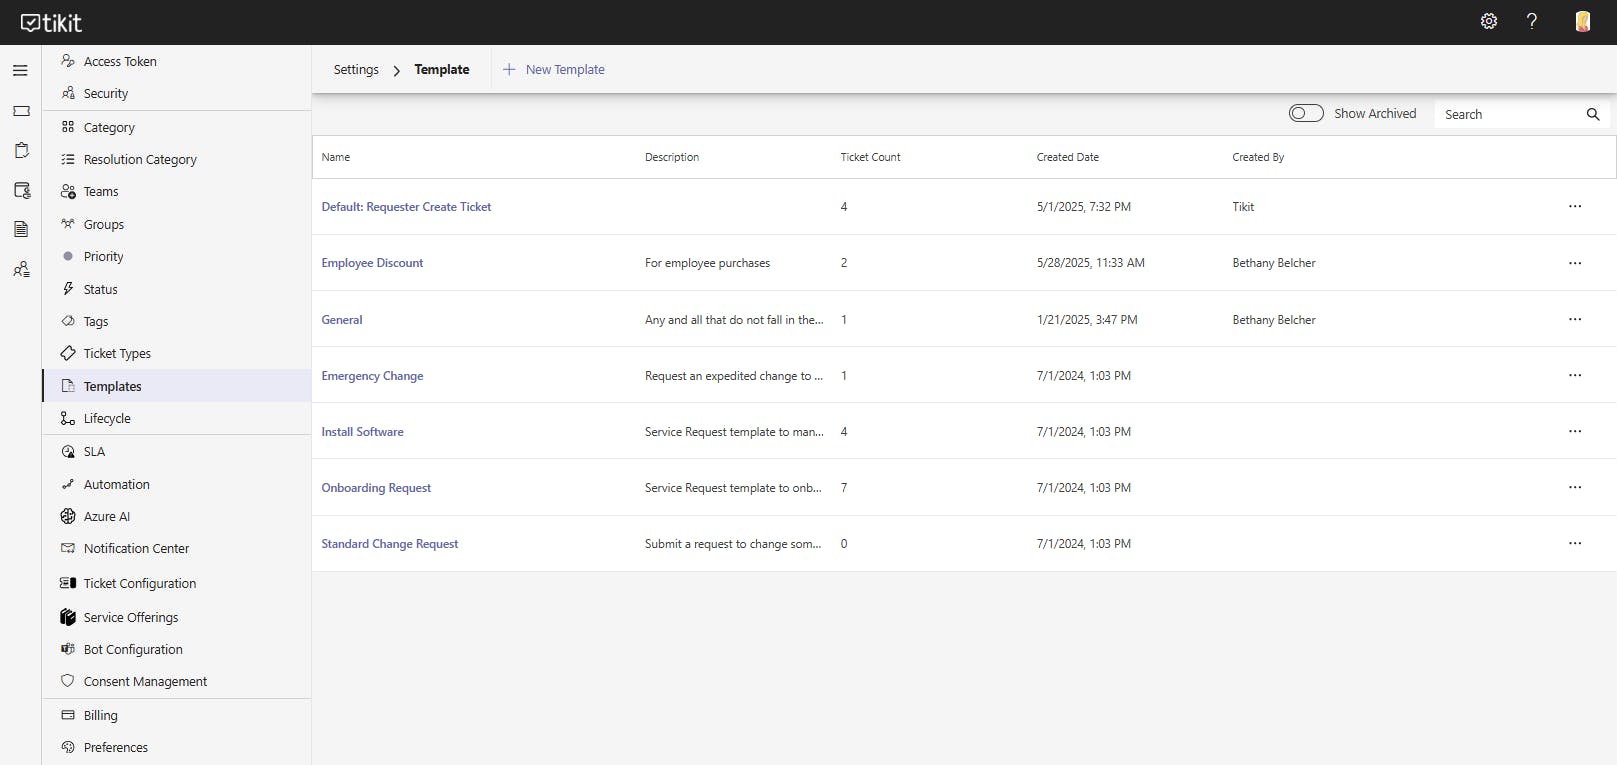The height and width of the screenshot is (765, 1617).
Task: Toggle the Show Archived switch
Action: click(1306, 114)
